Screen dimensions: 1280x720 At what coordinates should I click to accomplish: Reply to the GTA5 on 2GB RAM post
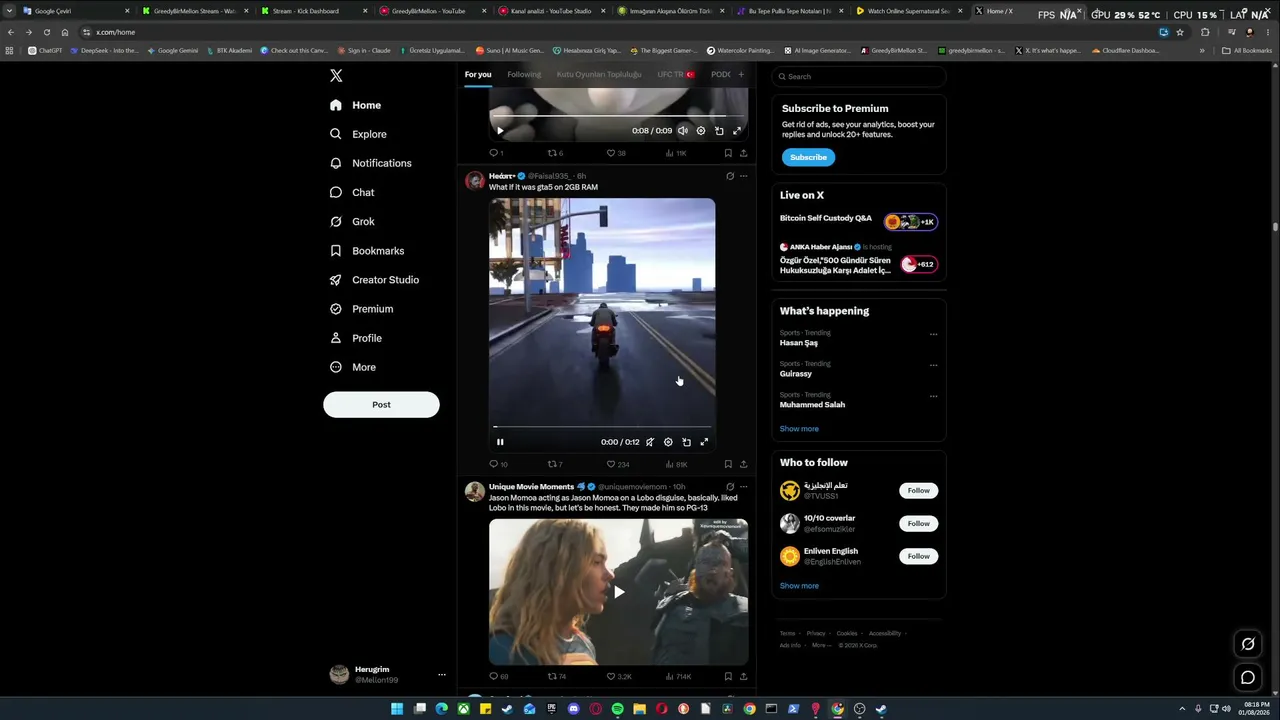point(498,464)
